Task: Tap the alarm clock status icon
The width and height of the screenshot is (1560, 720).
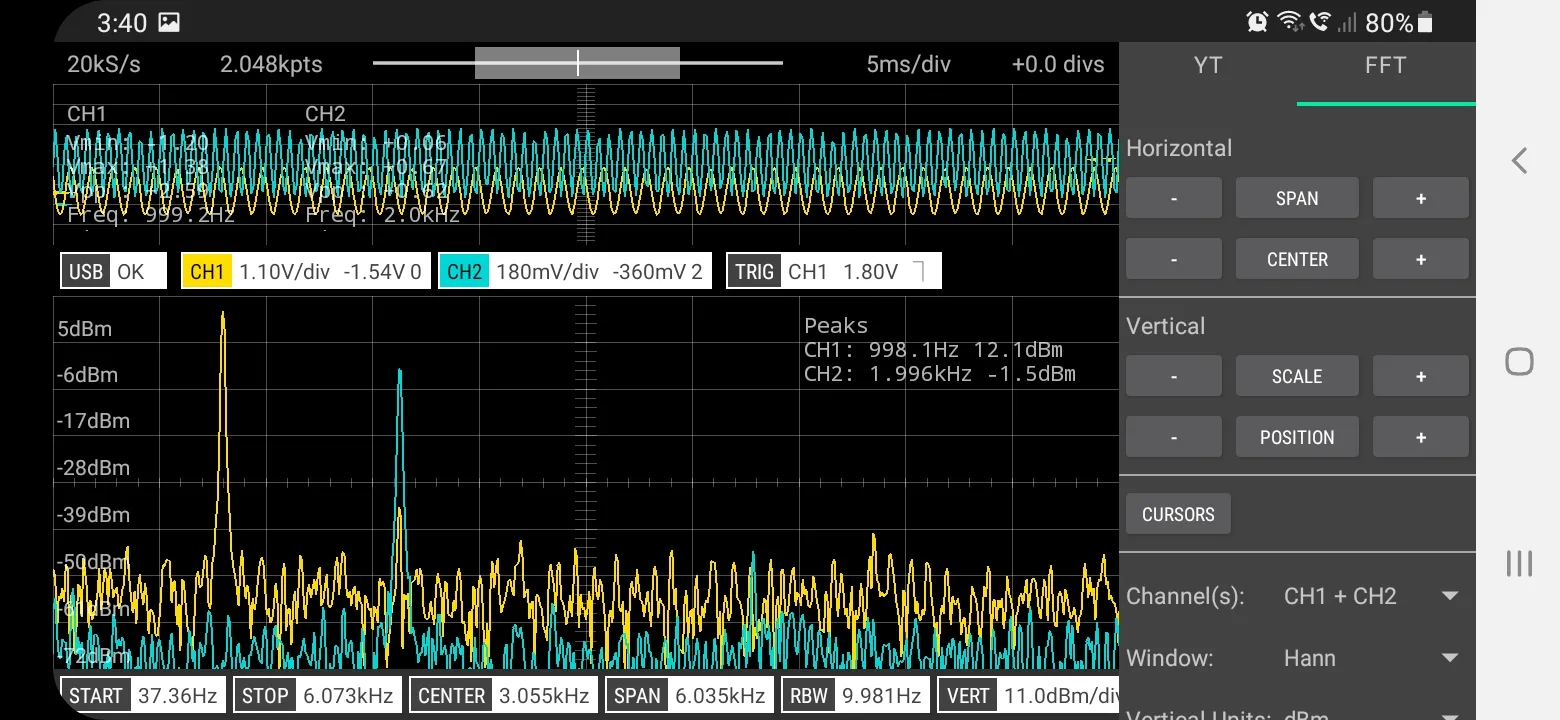Action: point(1257,22)
